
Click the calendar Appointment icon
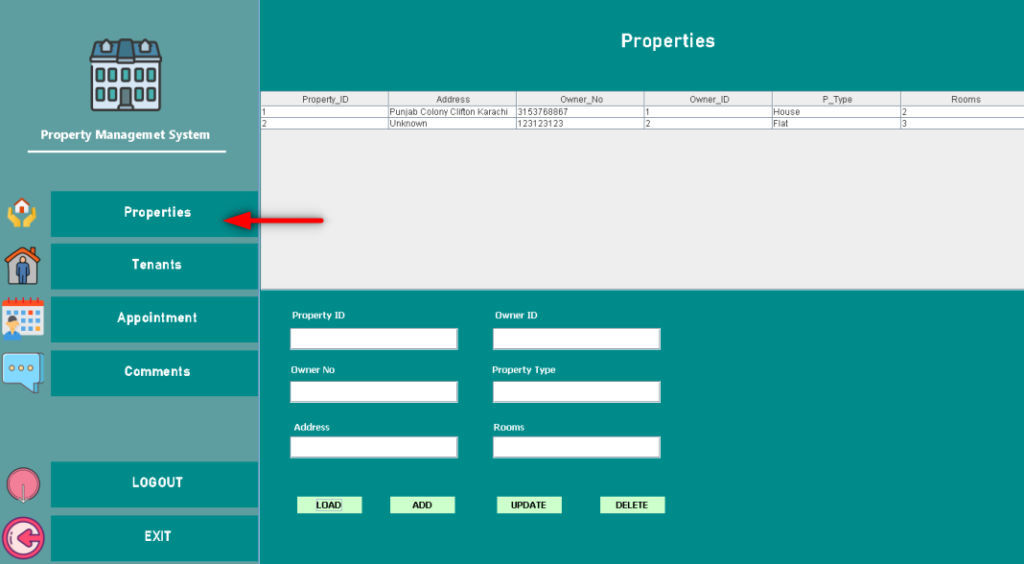pos(23,319)
